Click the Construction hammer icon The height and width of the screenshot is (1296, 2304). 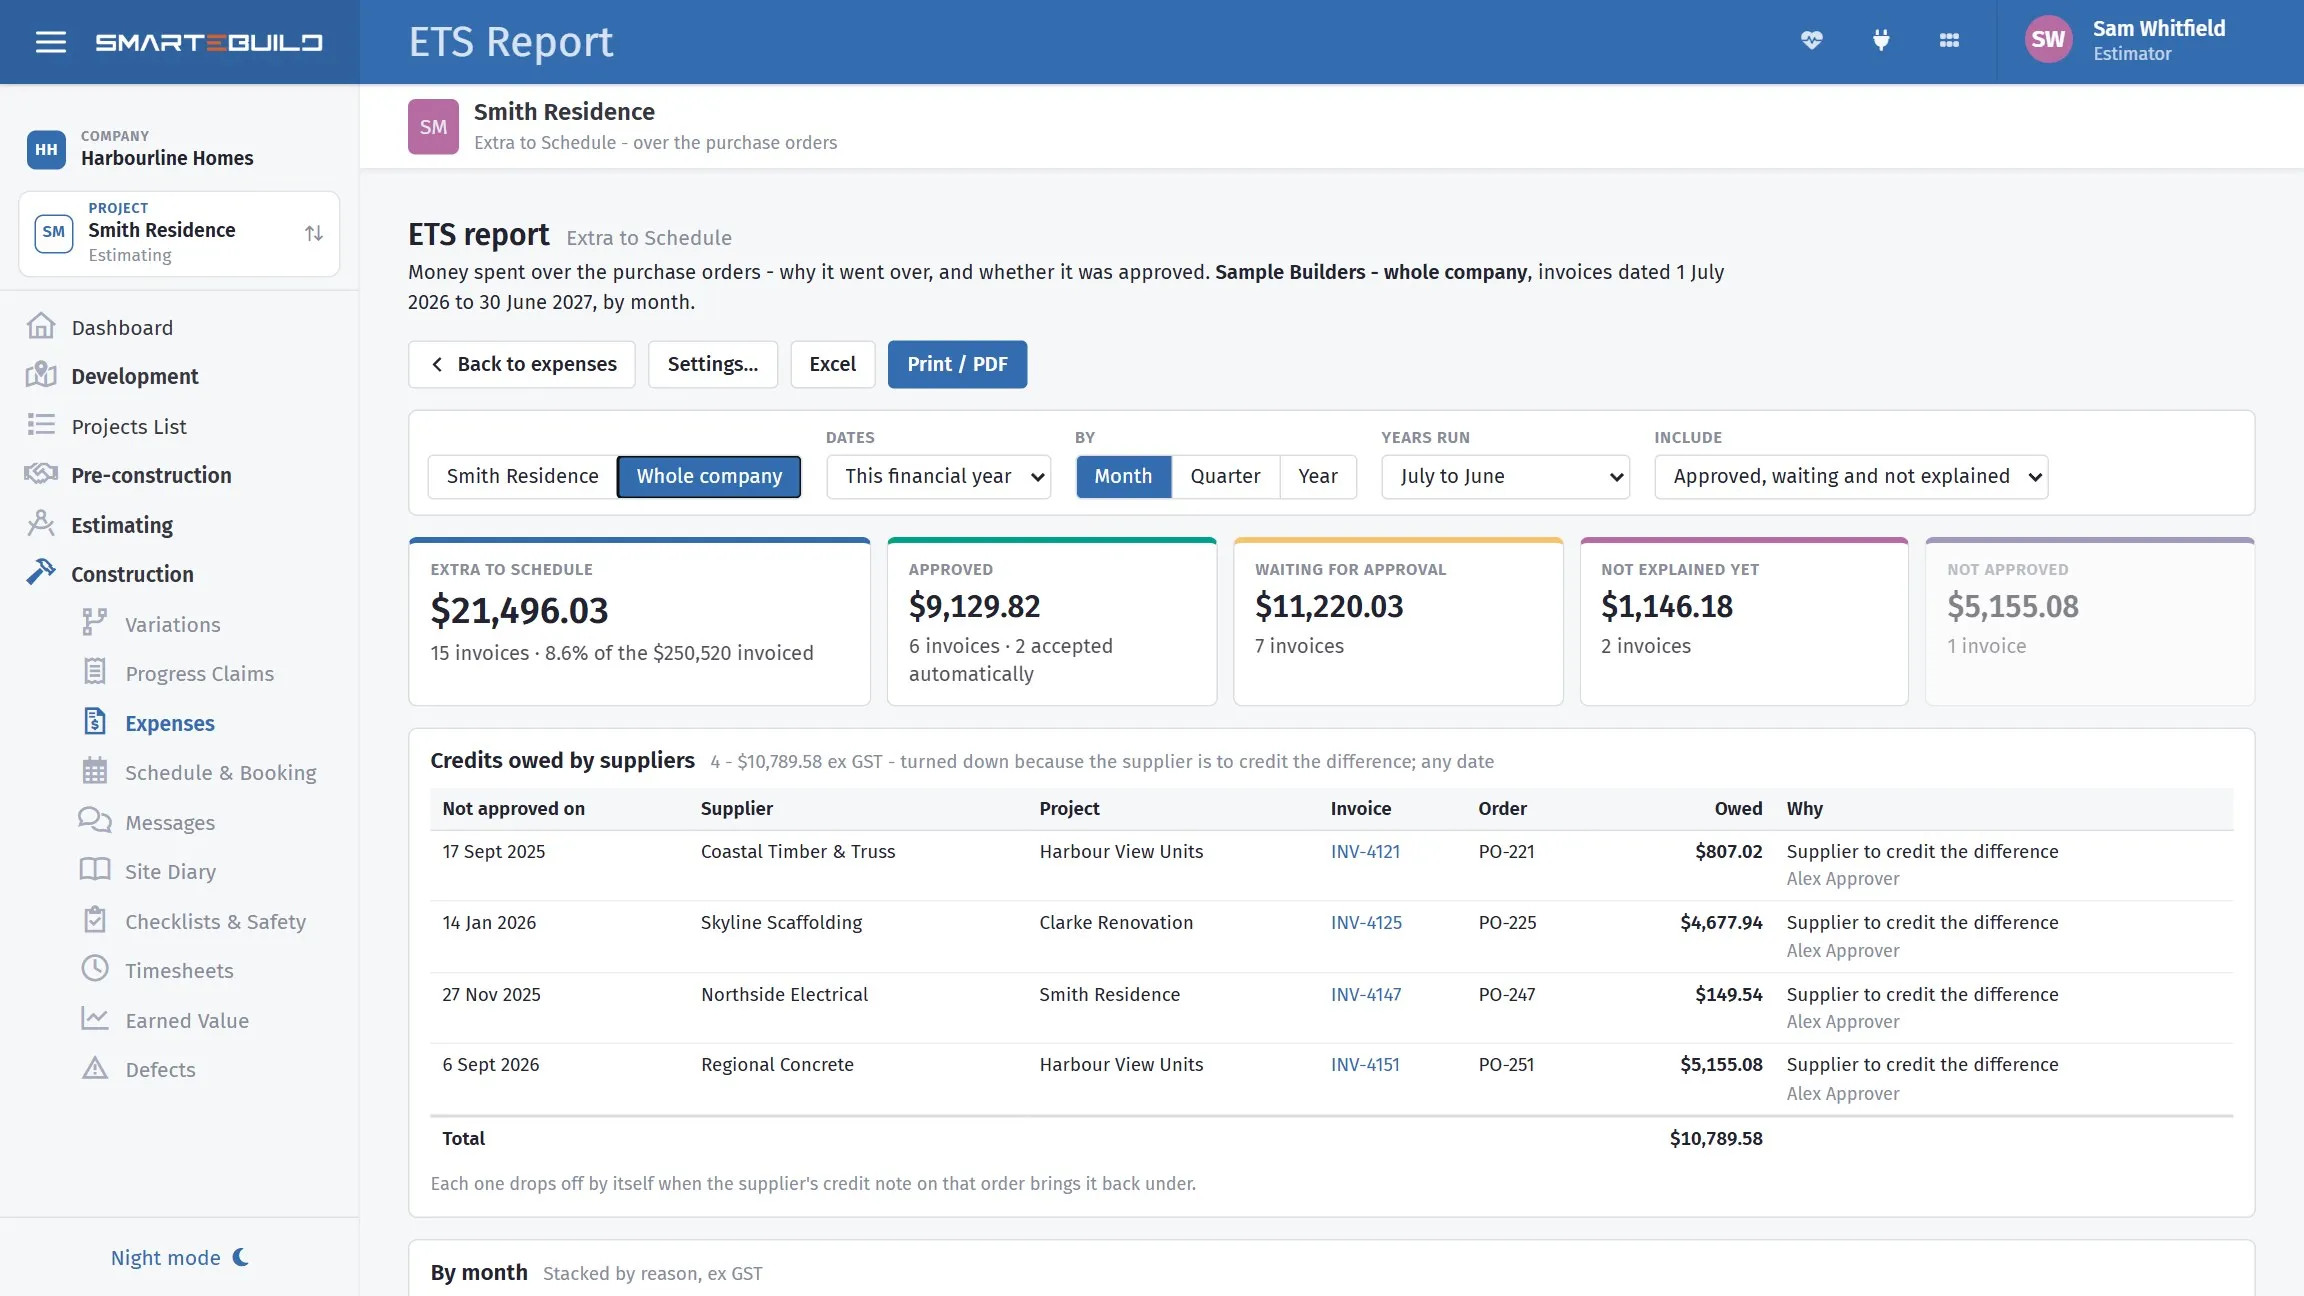click(x=41, y=573)
